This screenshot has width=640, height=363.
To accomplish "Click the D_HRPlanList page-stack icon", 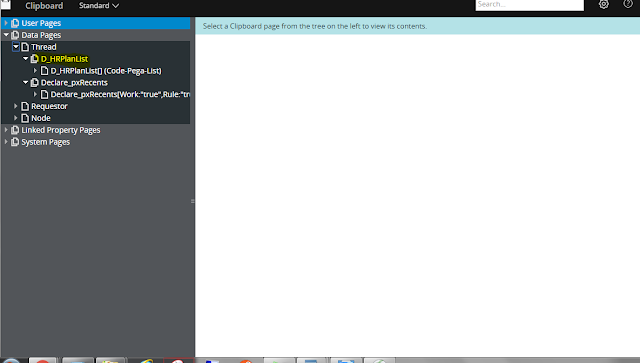I will (35, 59).
